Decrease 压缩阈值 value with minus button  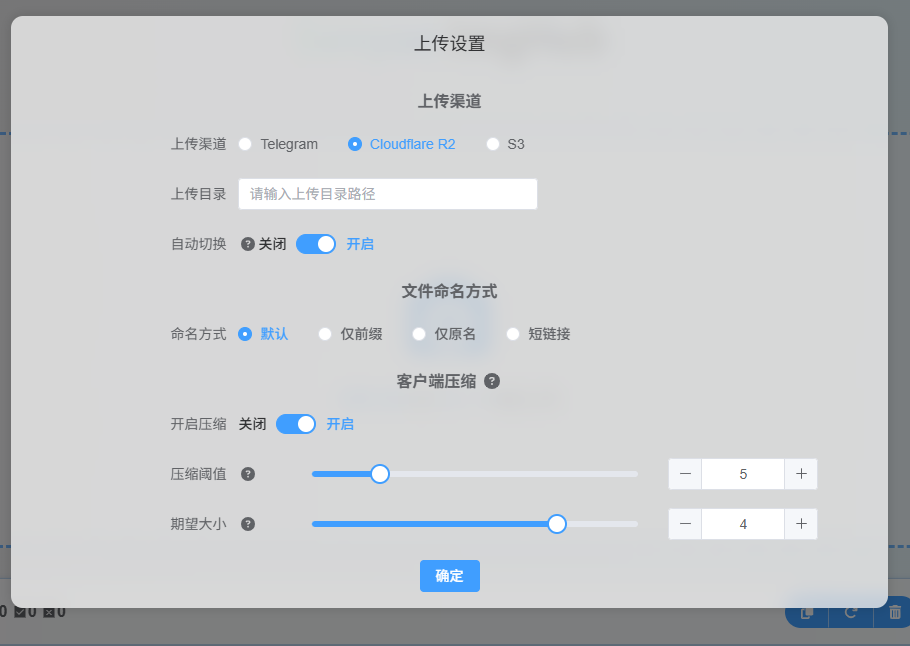pyautogui.click(x=685, y=474)
